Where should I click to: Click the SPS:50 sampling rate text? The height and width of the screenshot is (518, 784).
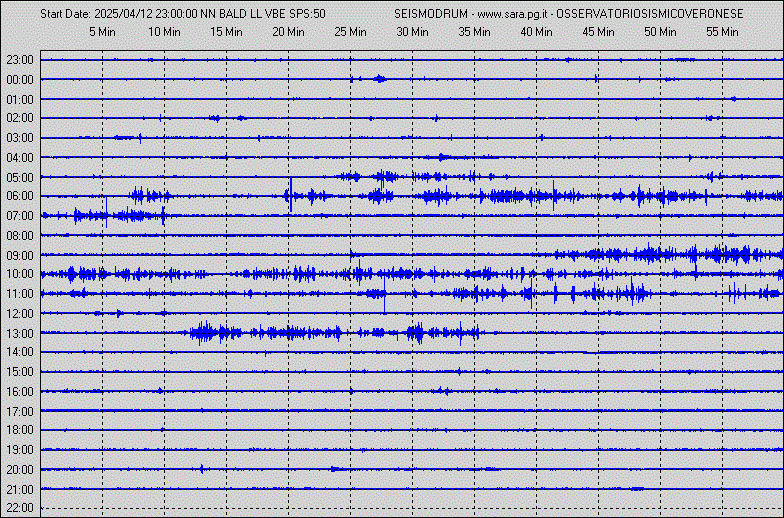(x=308, y=14)
